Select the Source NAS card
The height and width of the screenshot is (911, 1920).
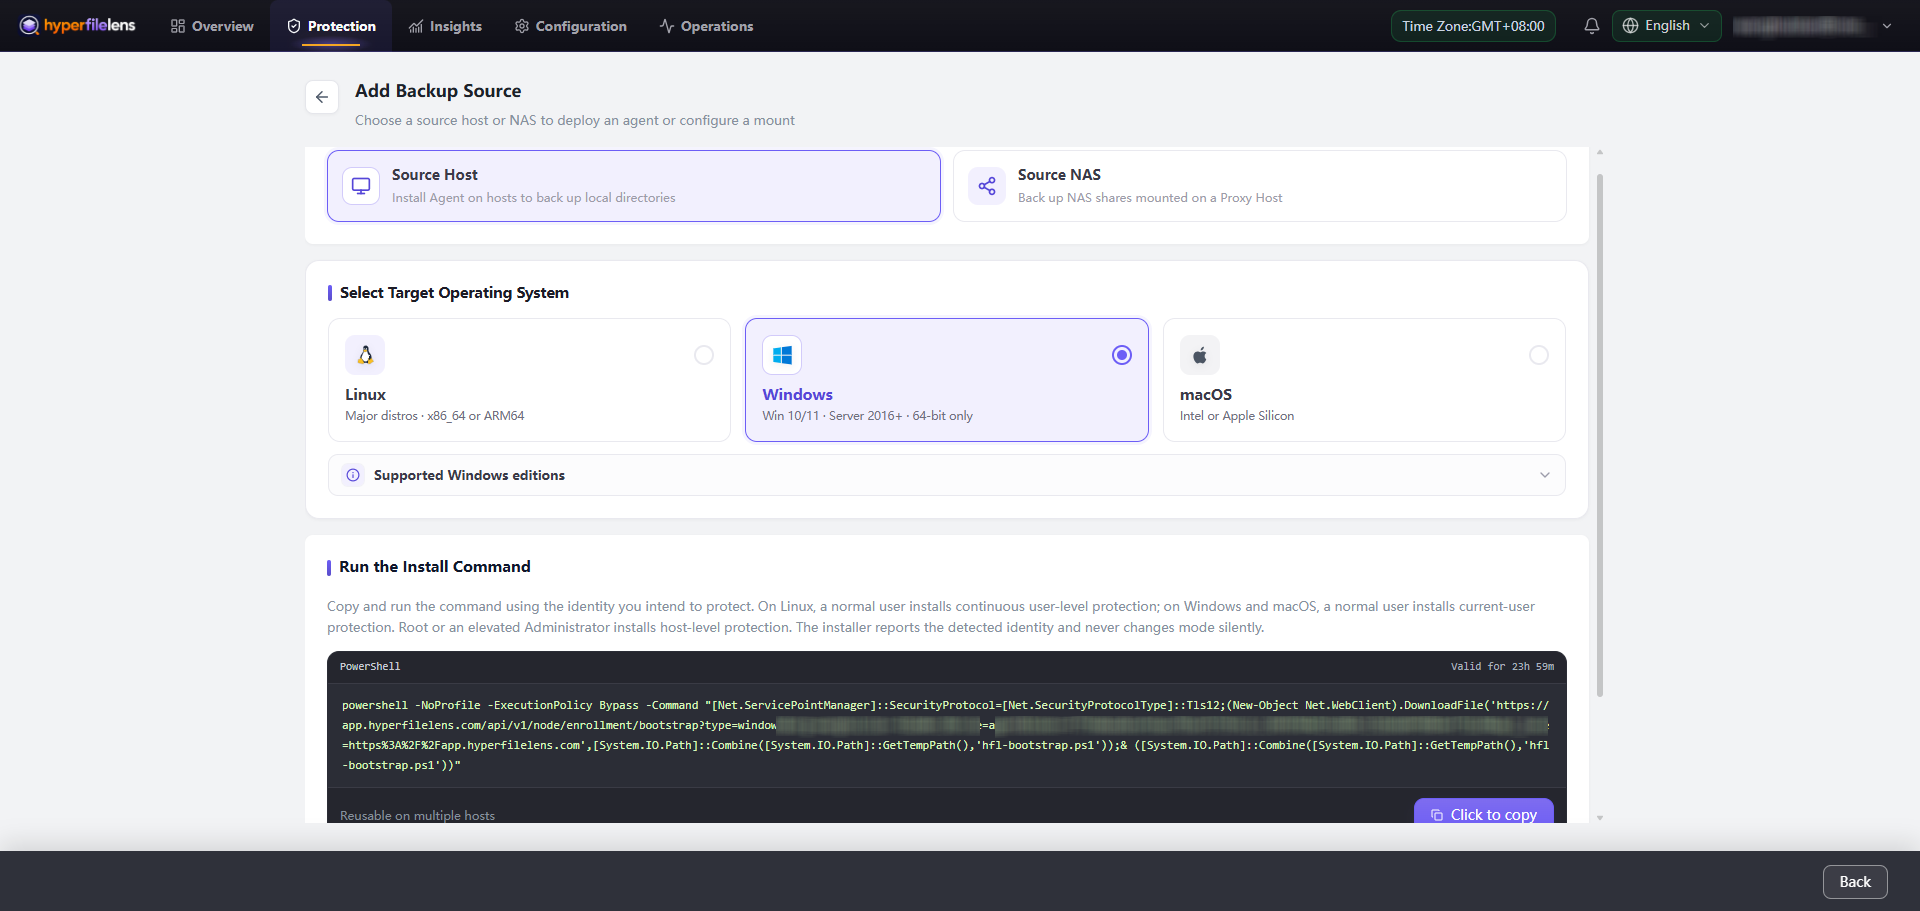pos(1259,186)
